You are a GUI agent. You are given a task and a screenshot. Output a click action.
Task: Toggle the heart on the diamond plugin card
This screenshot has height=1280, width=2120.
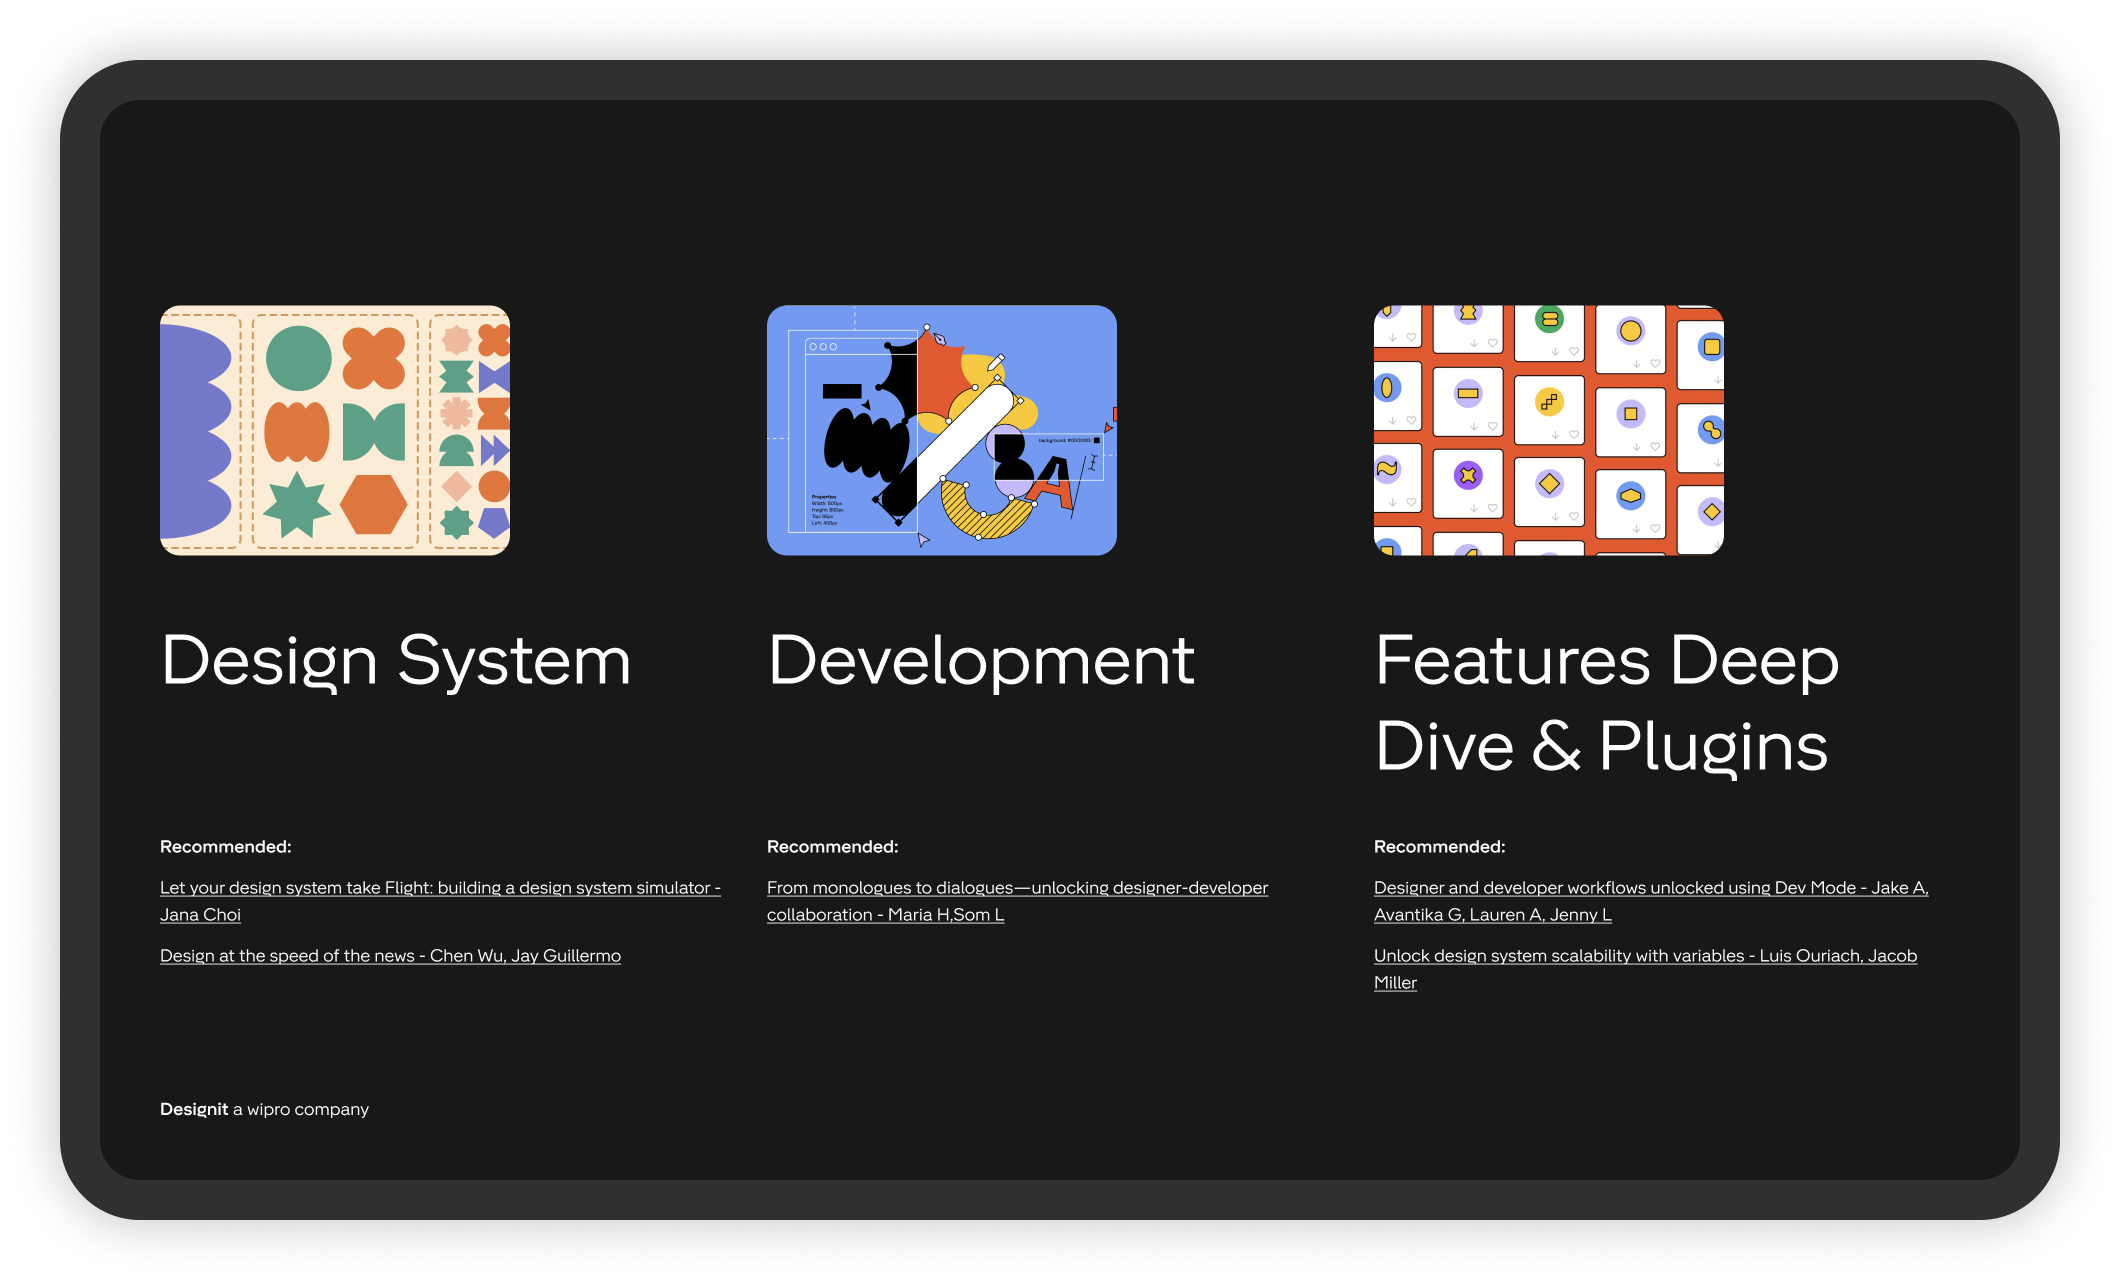point(1574,516)
